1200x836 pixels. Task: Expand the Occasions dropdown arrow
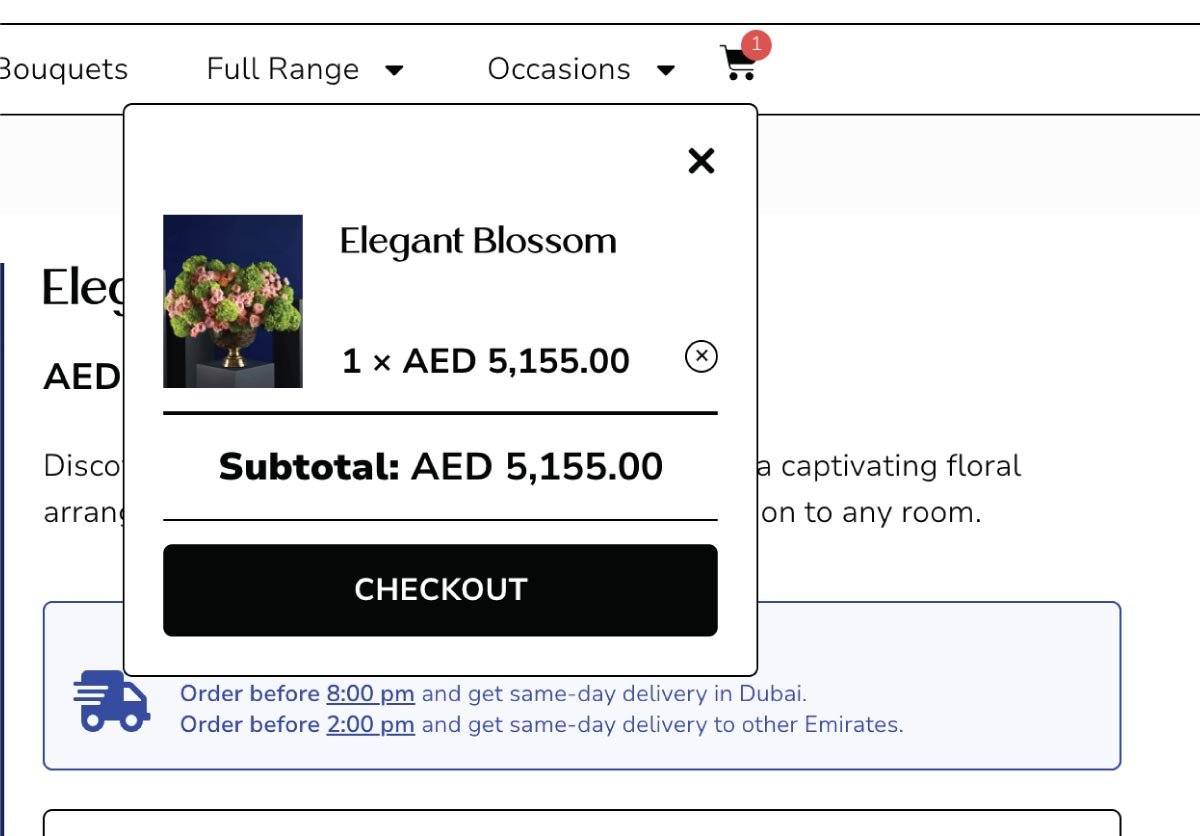666,70
